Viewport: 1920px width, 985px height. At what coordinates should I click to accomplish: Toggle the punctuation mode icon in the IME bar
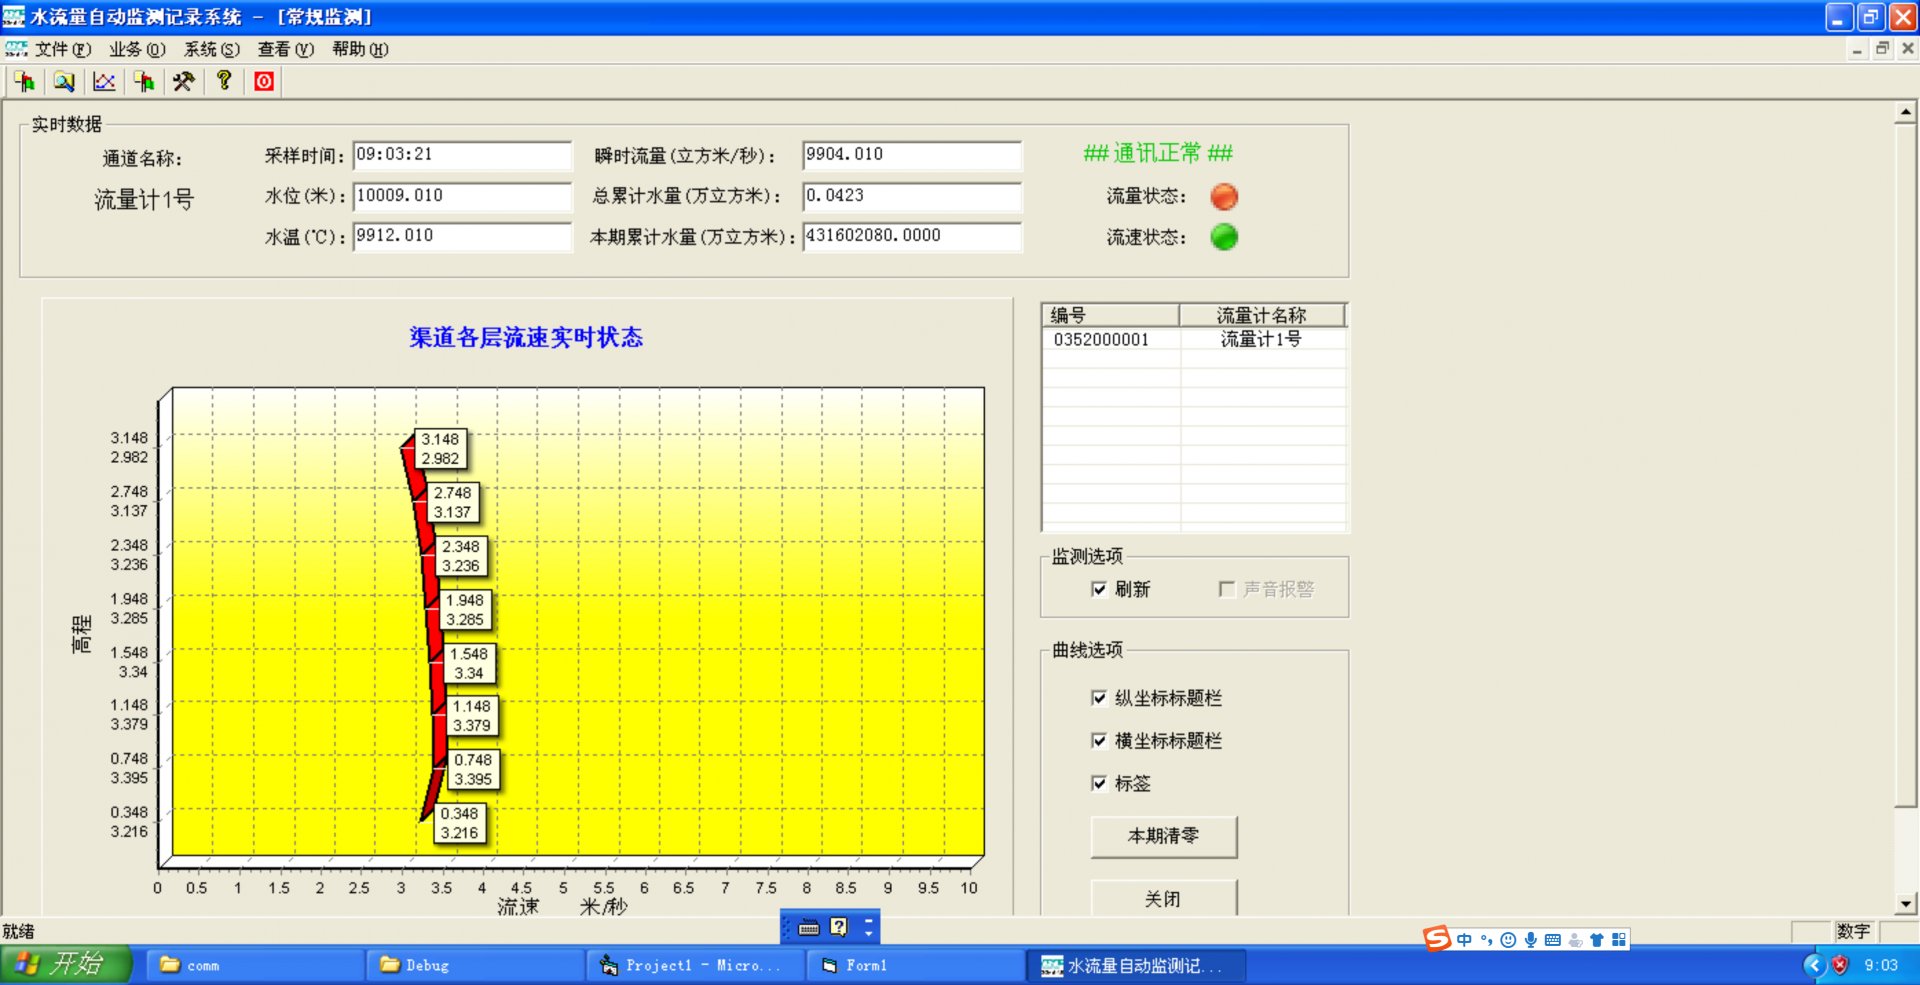[1487, 940]
